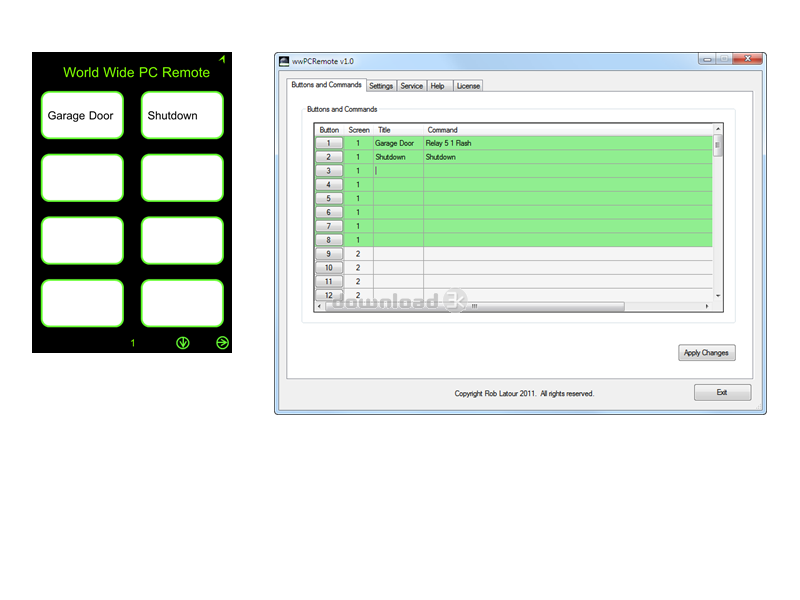Tap the down arrow circle icon on remote
The image size is (800, 600).
183,343
